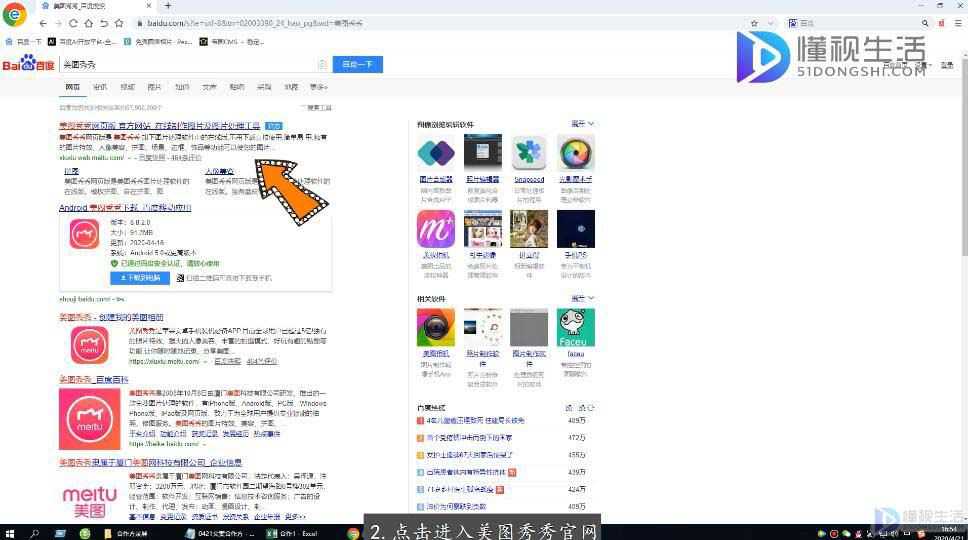Click the dark screenshot app thumbnail in sidebar

tap(483, 153)
